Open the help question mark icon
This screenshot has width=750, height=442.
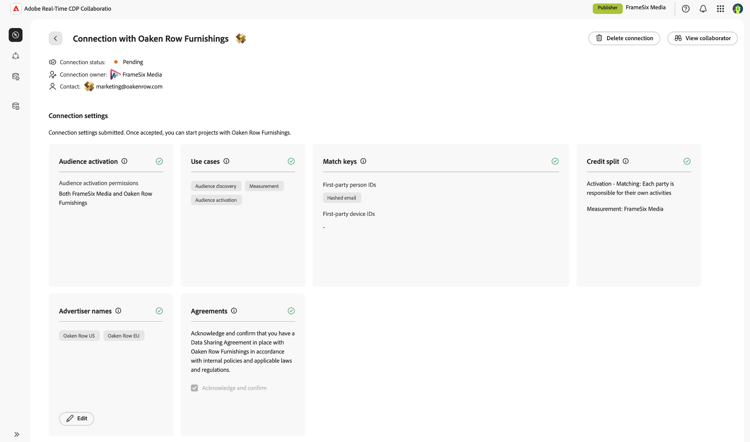click(x=685, y=9)
